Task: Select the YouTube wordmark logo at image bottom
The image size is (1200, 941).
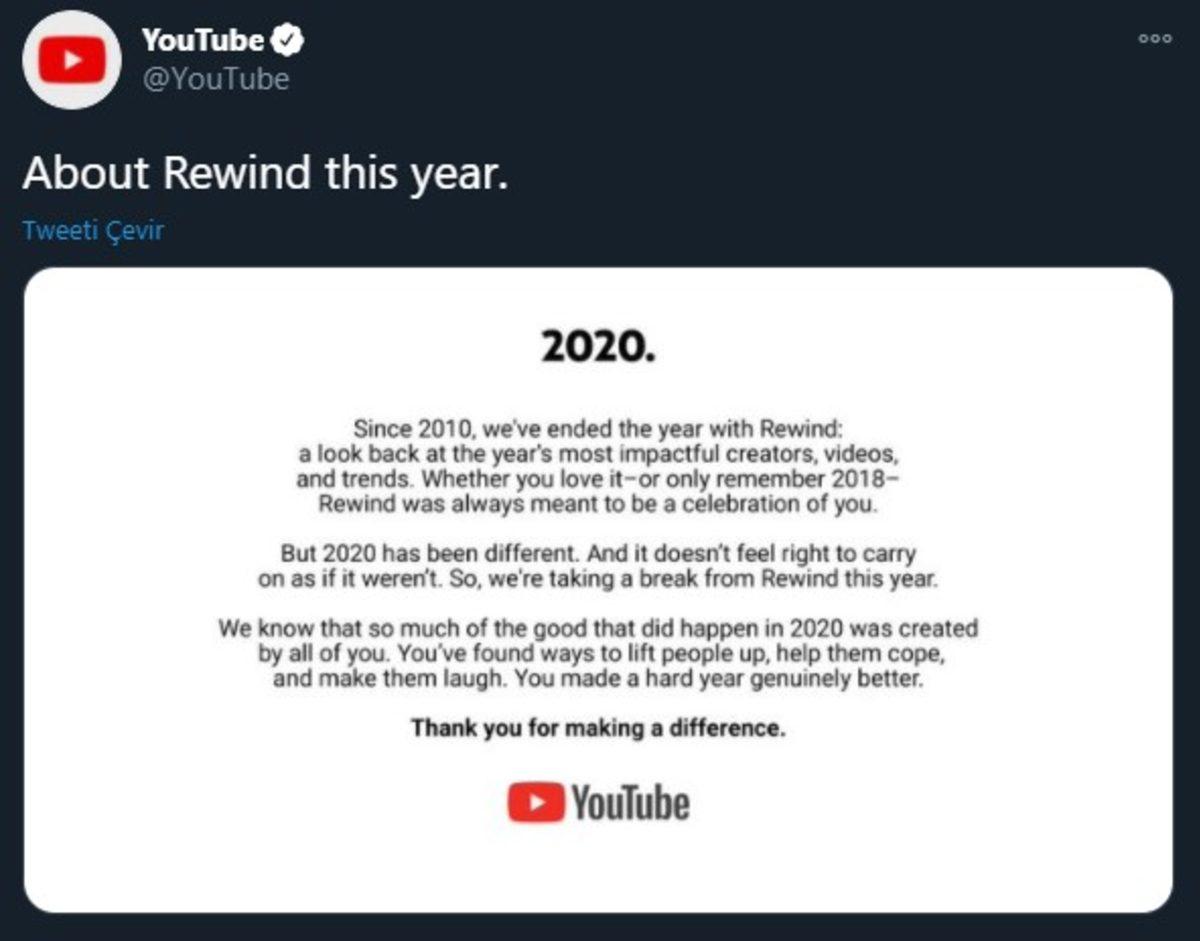Action: pyautogui.click(x=628, y=801)
